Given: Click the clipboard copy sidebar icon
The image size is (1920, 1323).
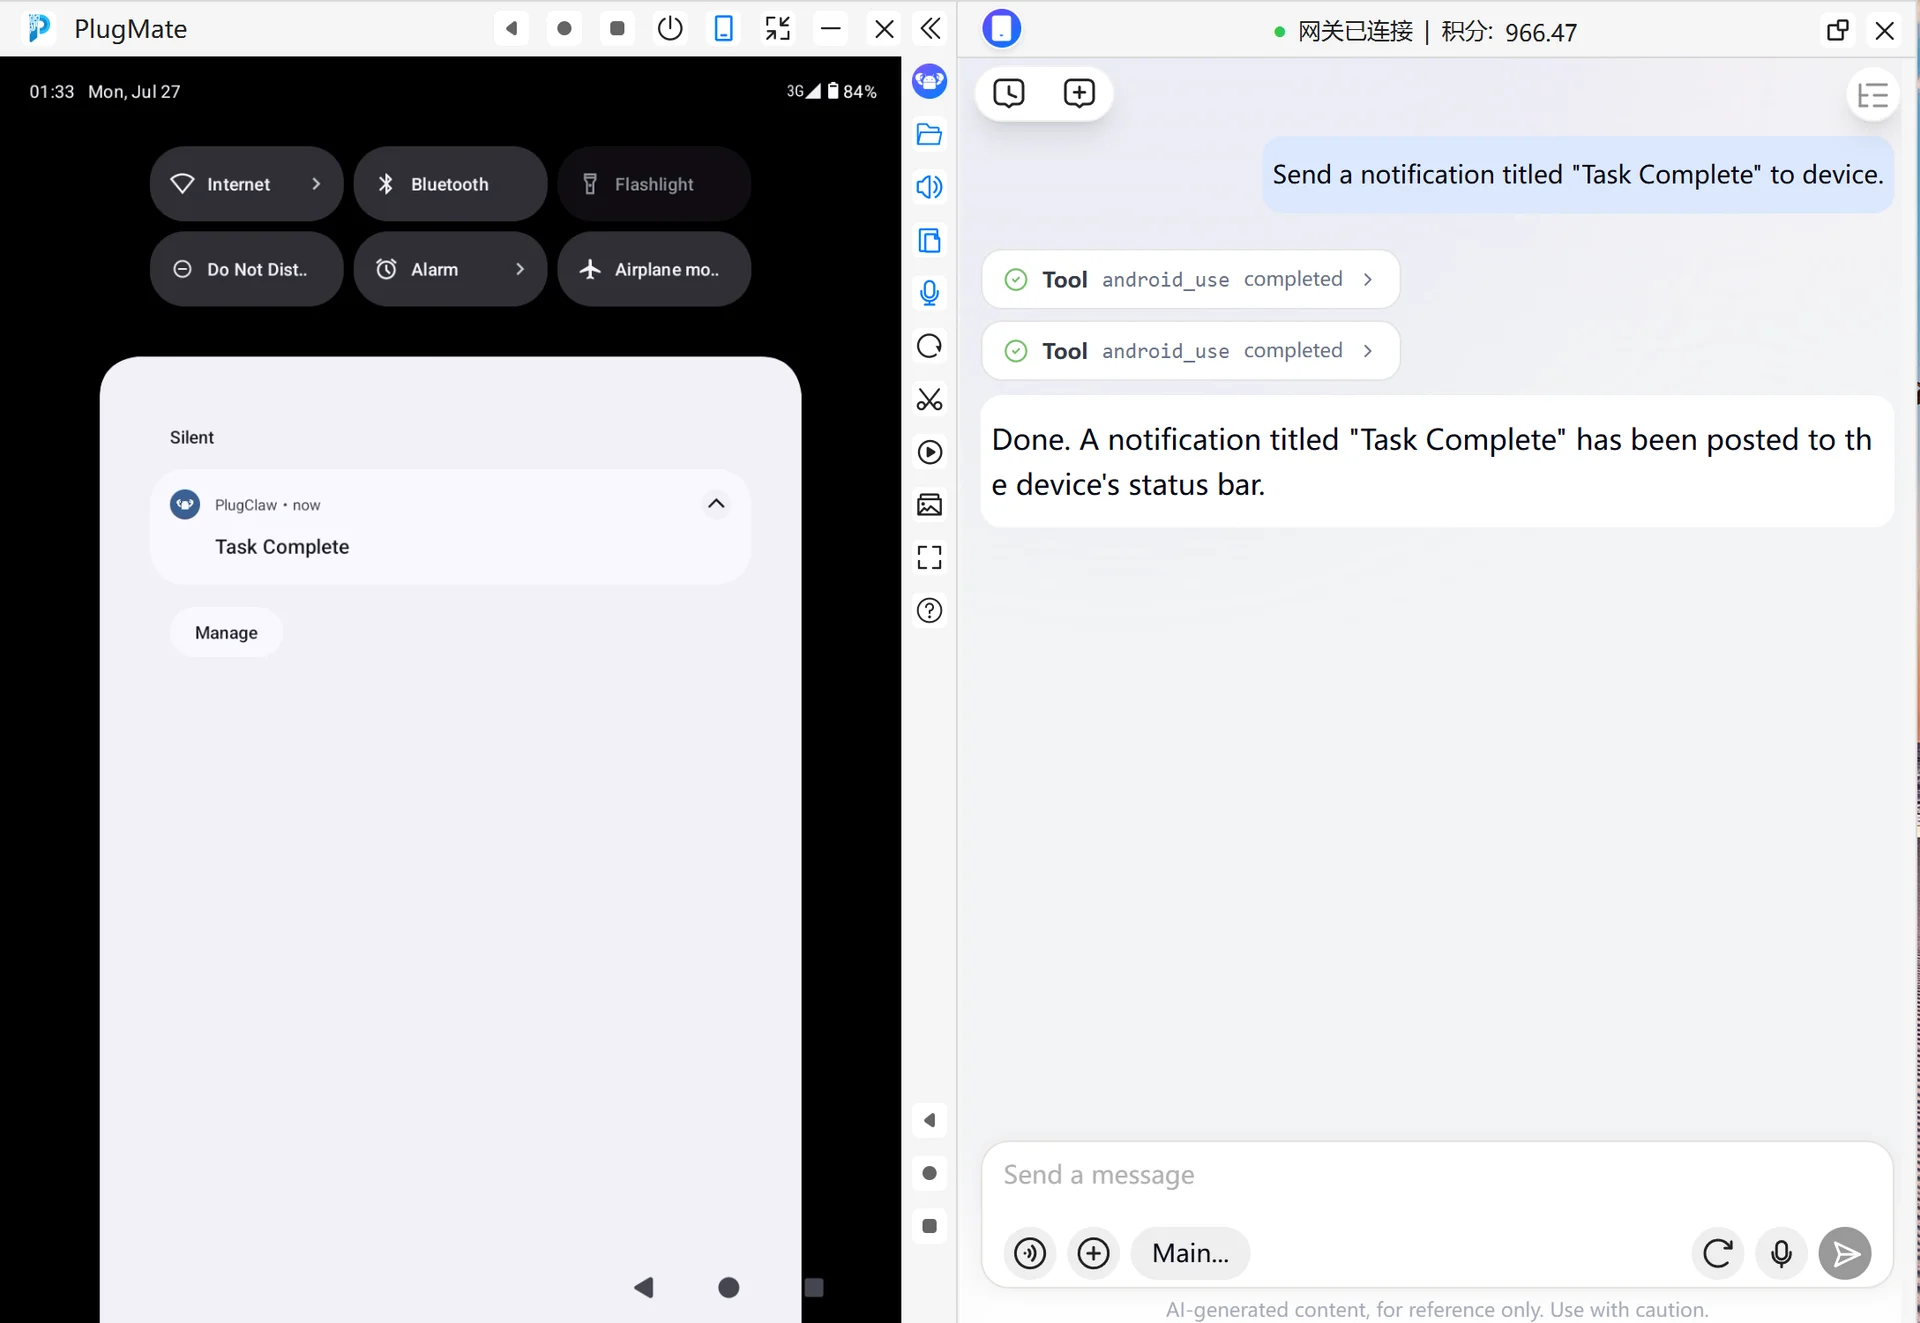Looking at the screenshot, I should point(930,240).
